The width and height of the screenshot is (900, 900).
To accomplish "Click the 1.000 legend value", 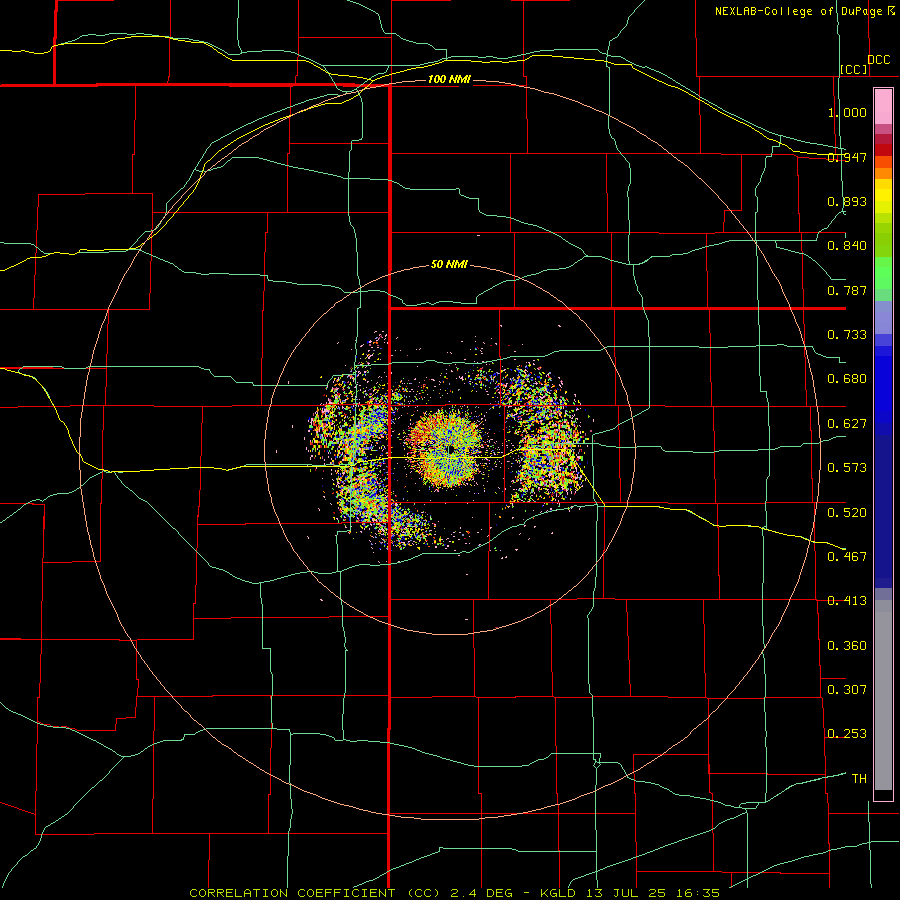I will [847, 112].
